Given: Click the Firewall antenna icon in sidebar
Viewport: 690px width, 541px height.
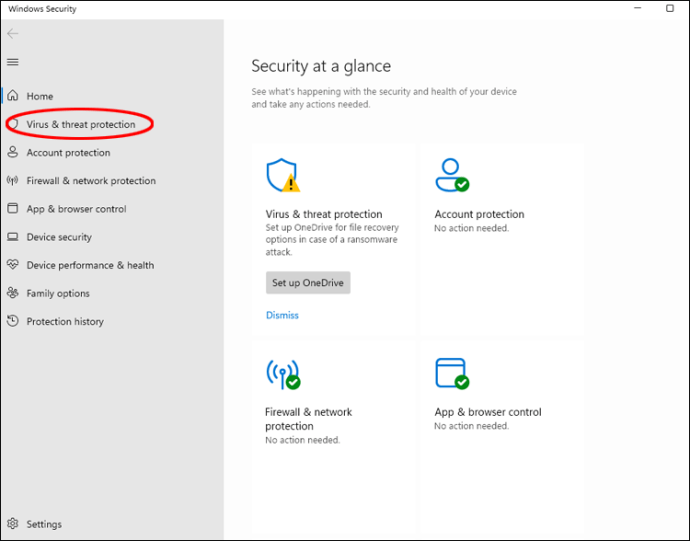Looking at the screenshot, I should [13, 180].
